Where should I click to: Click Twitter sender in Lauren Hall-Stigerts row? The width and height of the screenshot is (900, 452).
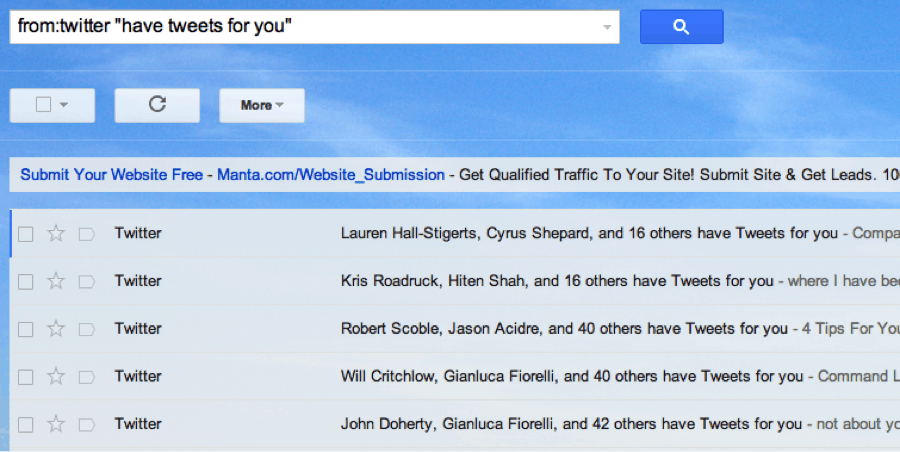pyautogui.click(x=138, y=233)
